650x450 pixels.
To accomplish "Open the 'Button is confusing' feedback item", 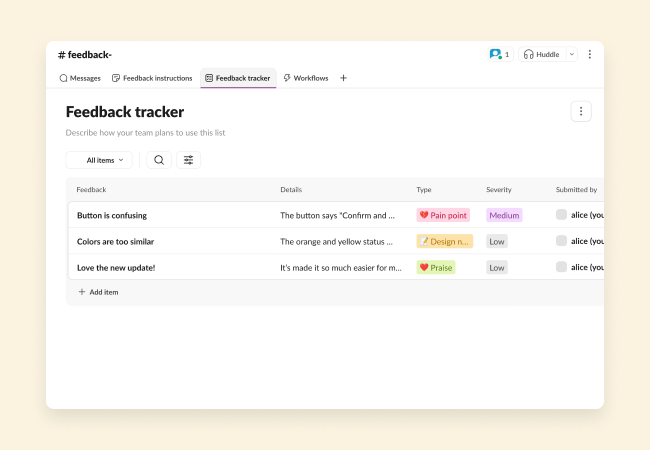I will point(113,215).
